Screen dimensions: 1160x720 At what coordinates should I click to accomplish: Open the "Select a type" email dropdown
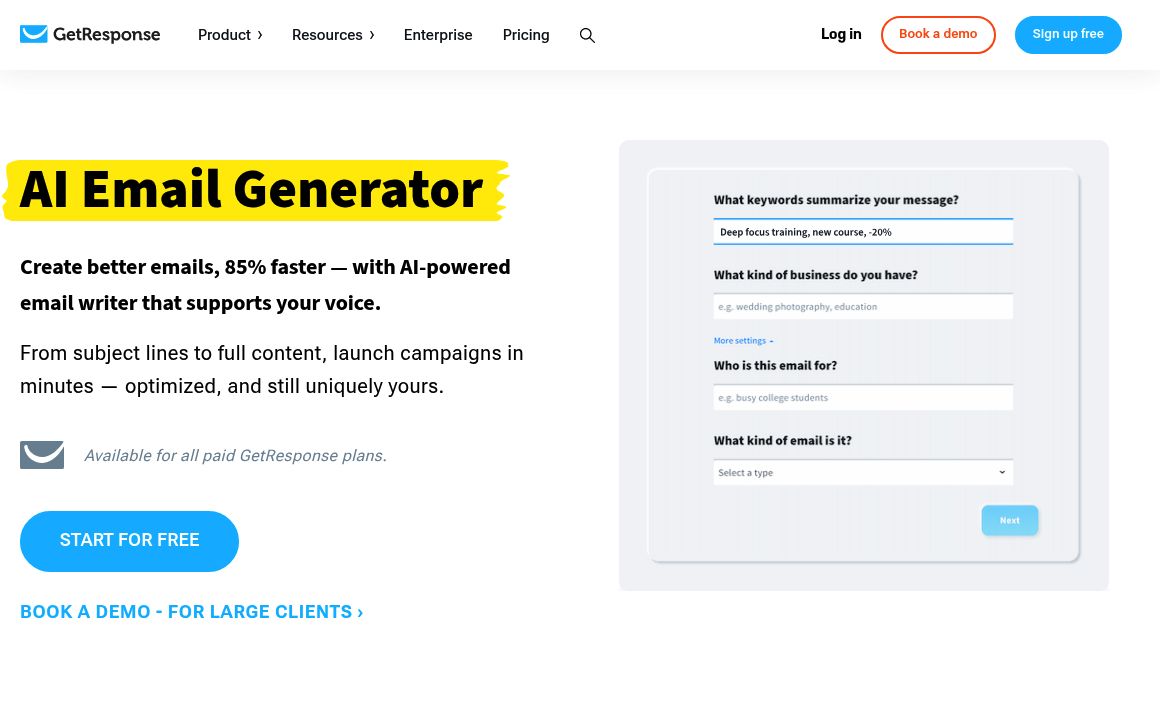863,472
